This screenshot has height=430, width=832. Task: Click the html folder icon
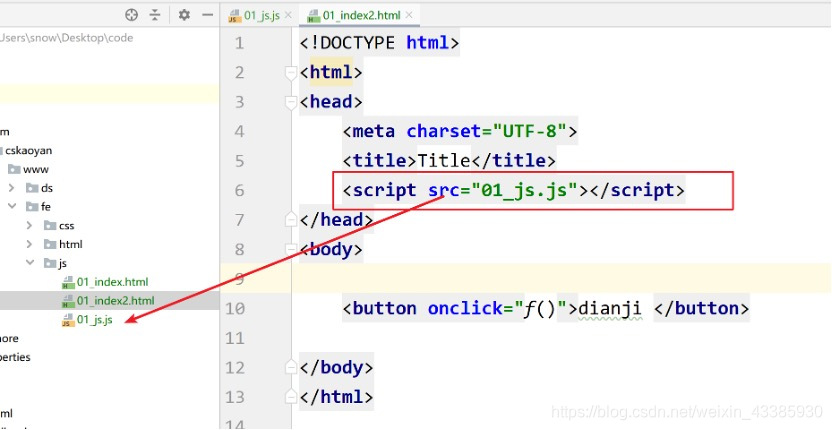(50, 244)
